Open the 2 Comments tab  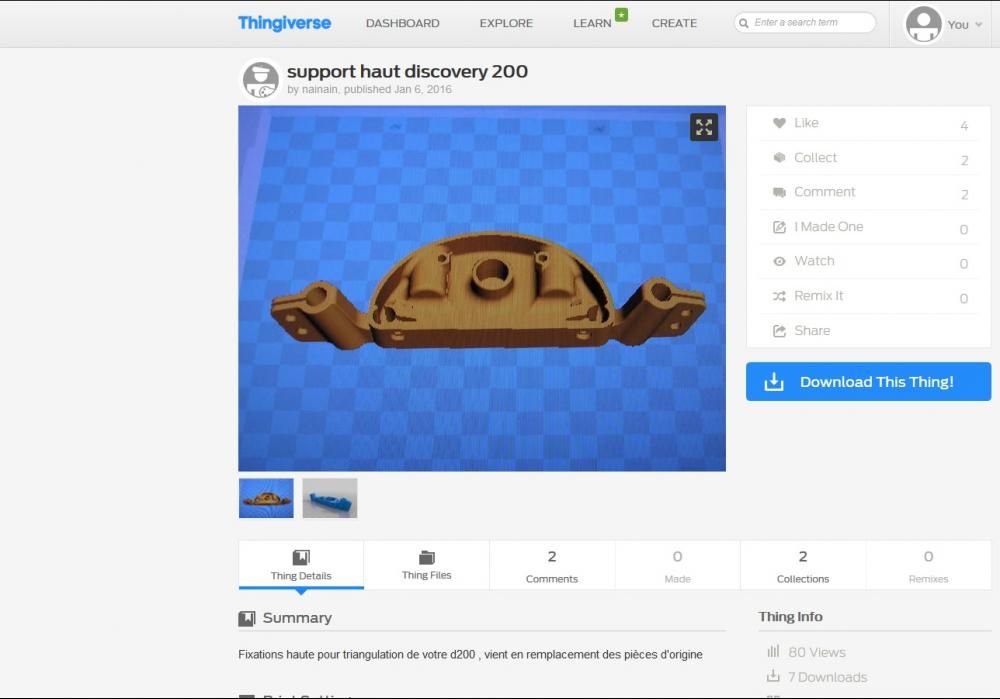click(x=552, y=565)
